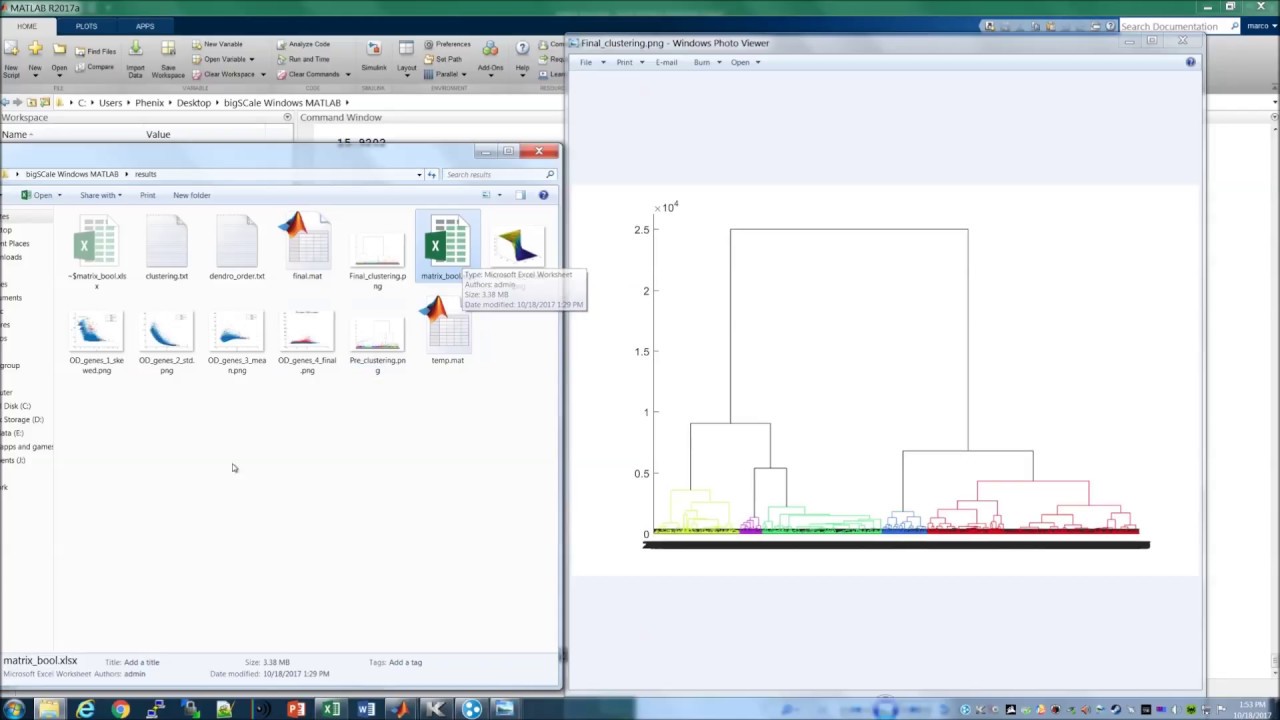Image resolution: width=1280 pixels, height=720 pixels.
Task: Click New folder in Explorer toolbar
Action: coord(191,195)
